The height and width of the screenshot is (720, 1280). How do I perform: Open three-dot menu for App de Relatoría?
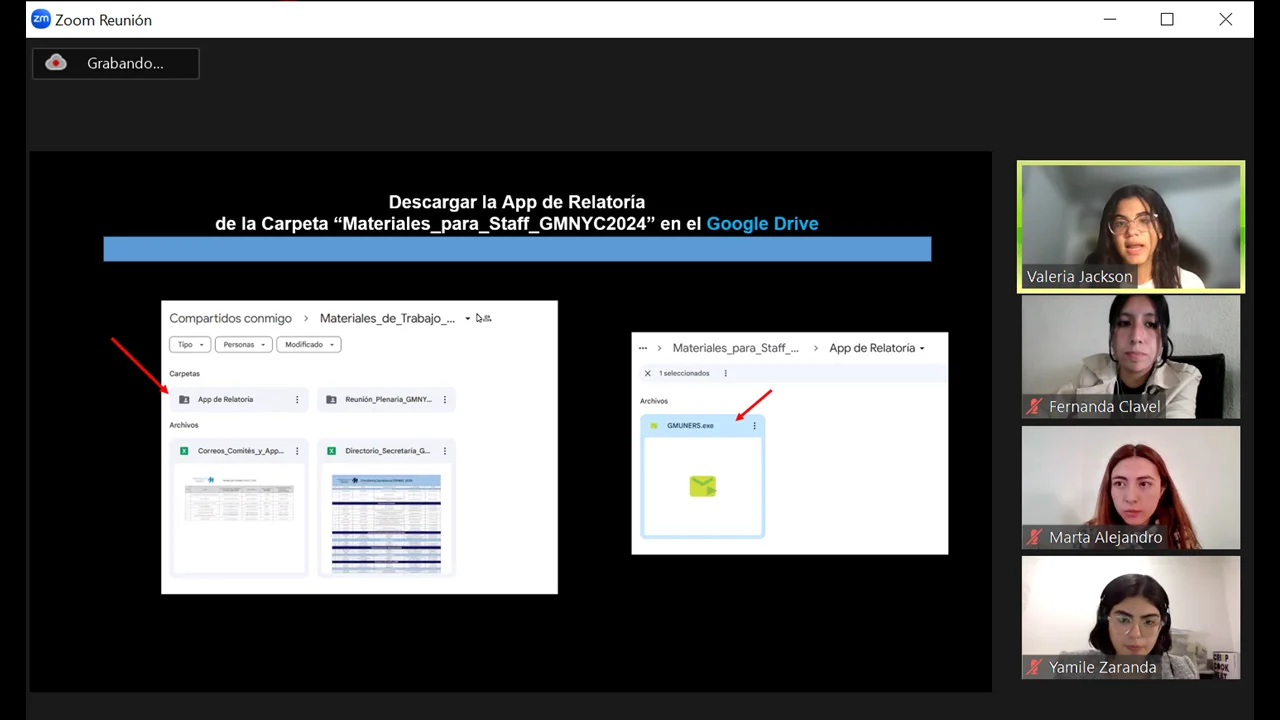(x=297, y=400)
